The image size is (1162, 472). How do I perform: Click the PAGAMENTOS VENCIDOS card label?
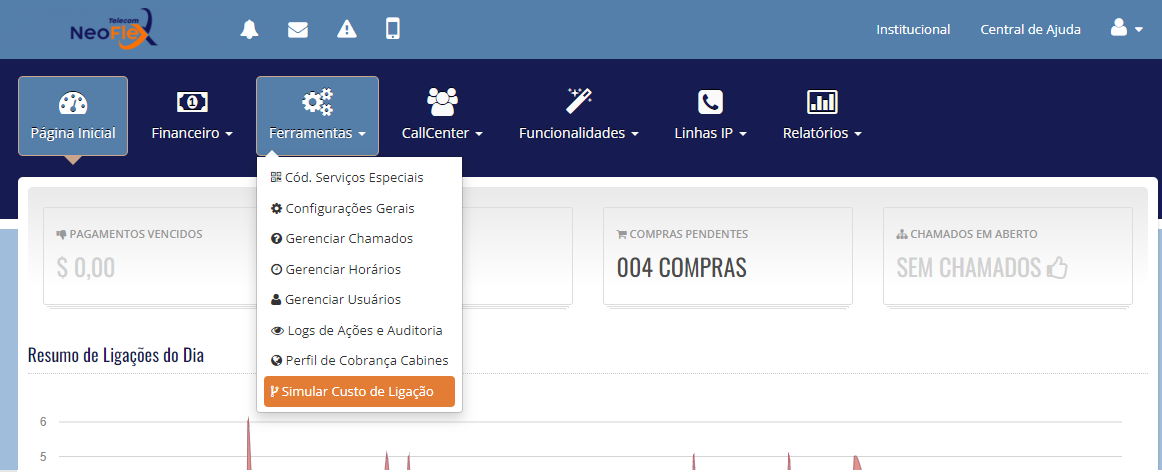pos(136,234)
